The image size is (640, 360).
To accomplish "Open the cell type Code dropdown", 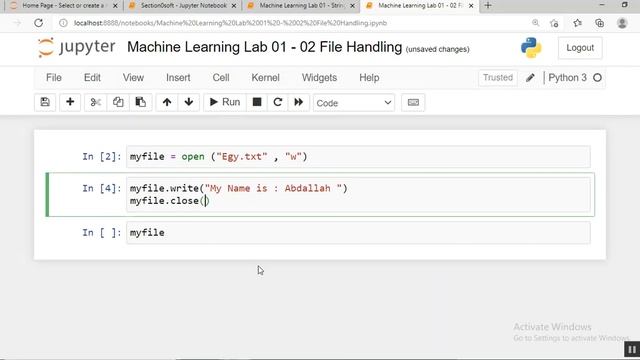I will tap(354, 103).
